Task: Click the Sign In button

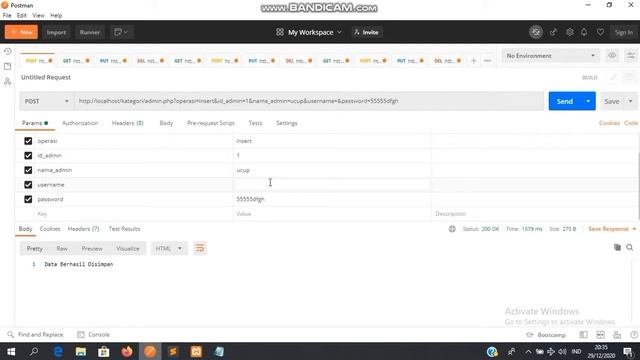Action: (623, 32)
